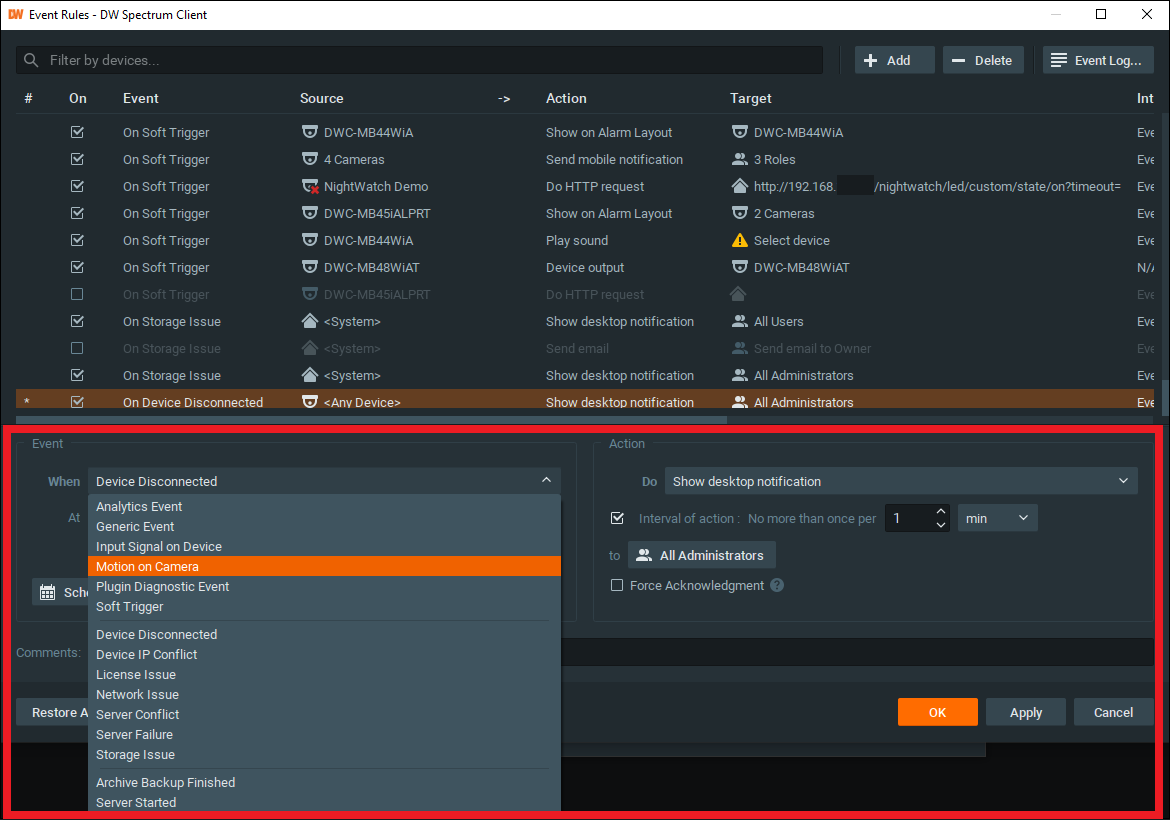Screen dimensions: 1170x820
Task: Open the min time unit dropdown
Action: point(997,517)
